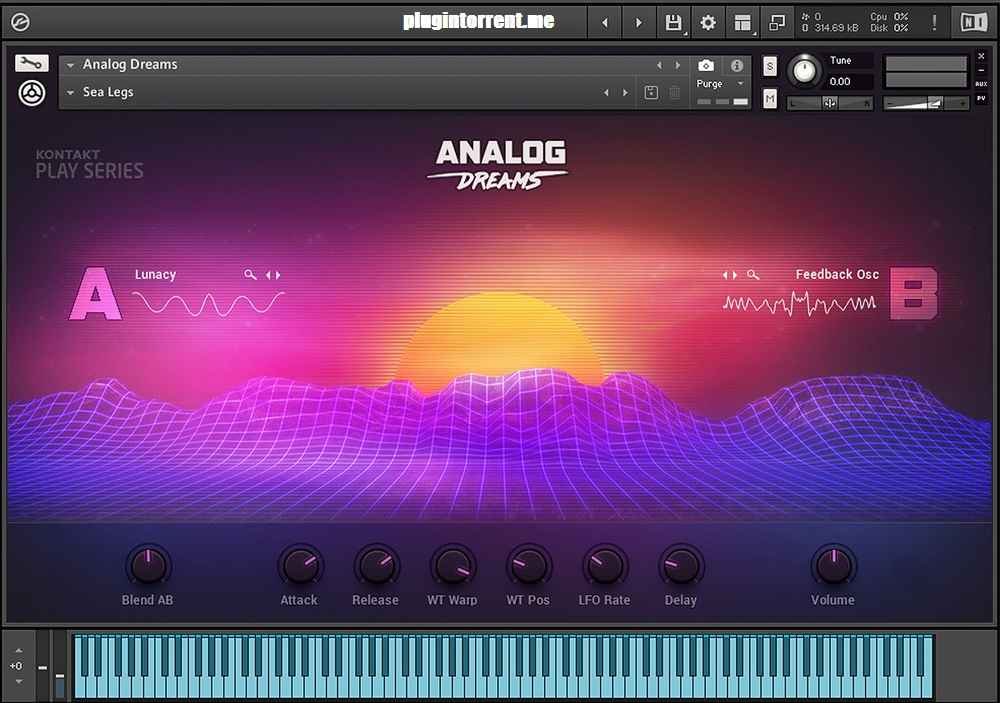Show instrument info with the i icon

pos(737,65)
